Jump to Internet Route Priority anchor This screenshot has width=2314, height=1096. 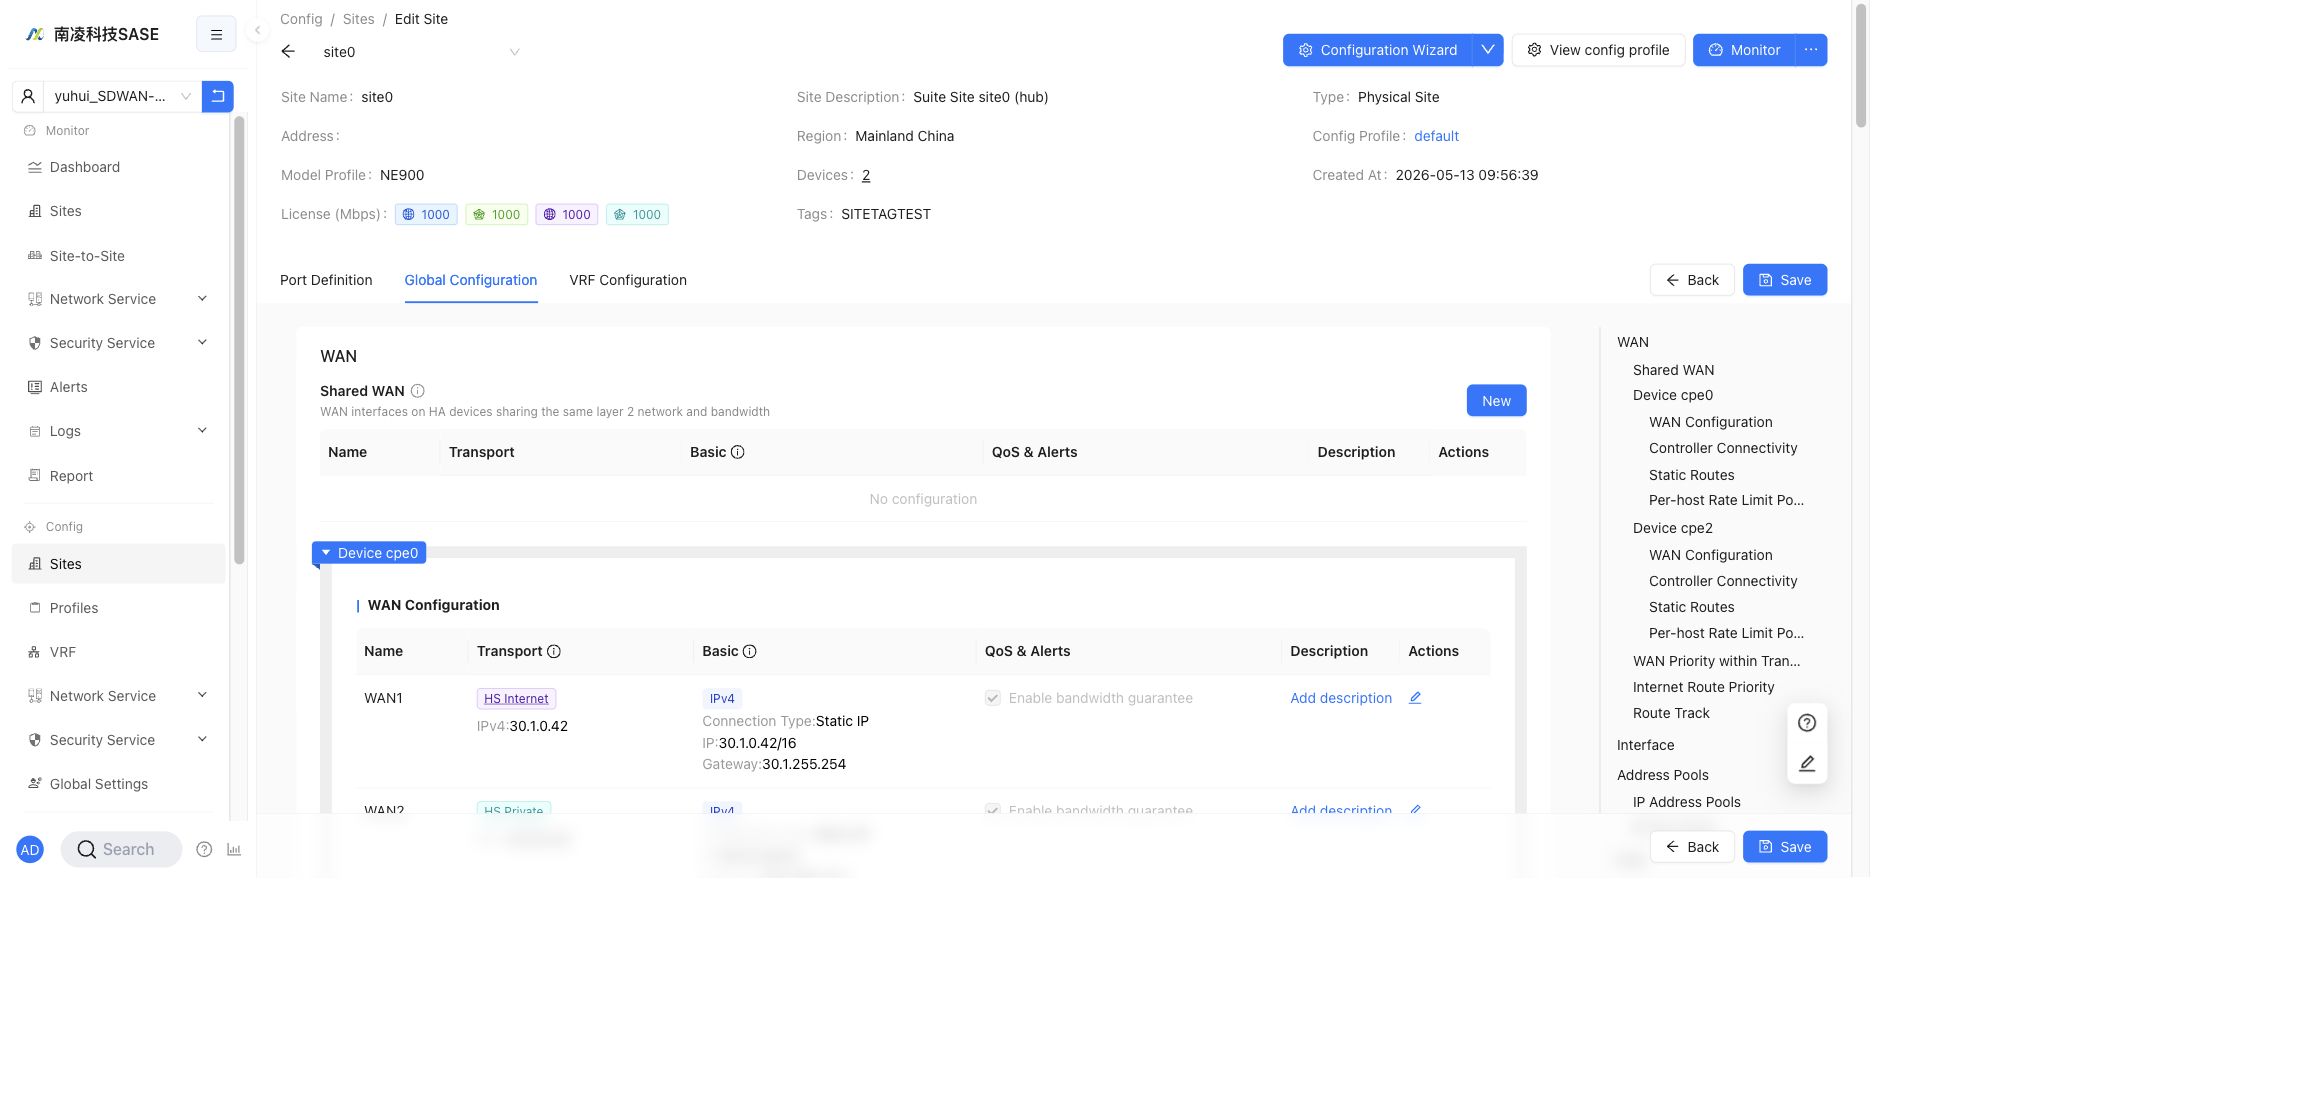pos(1704,687)
